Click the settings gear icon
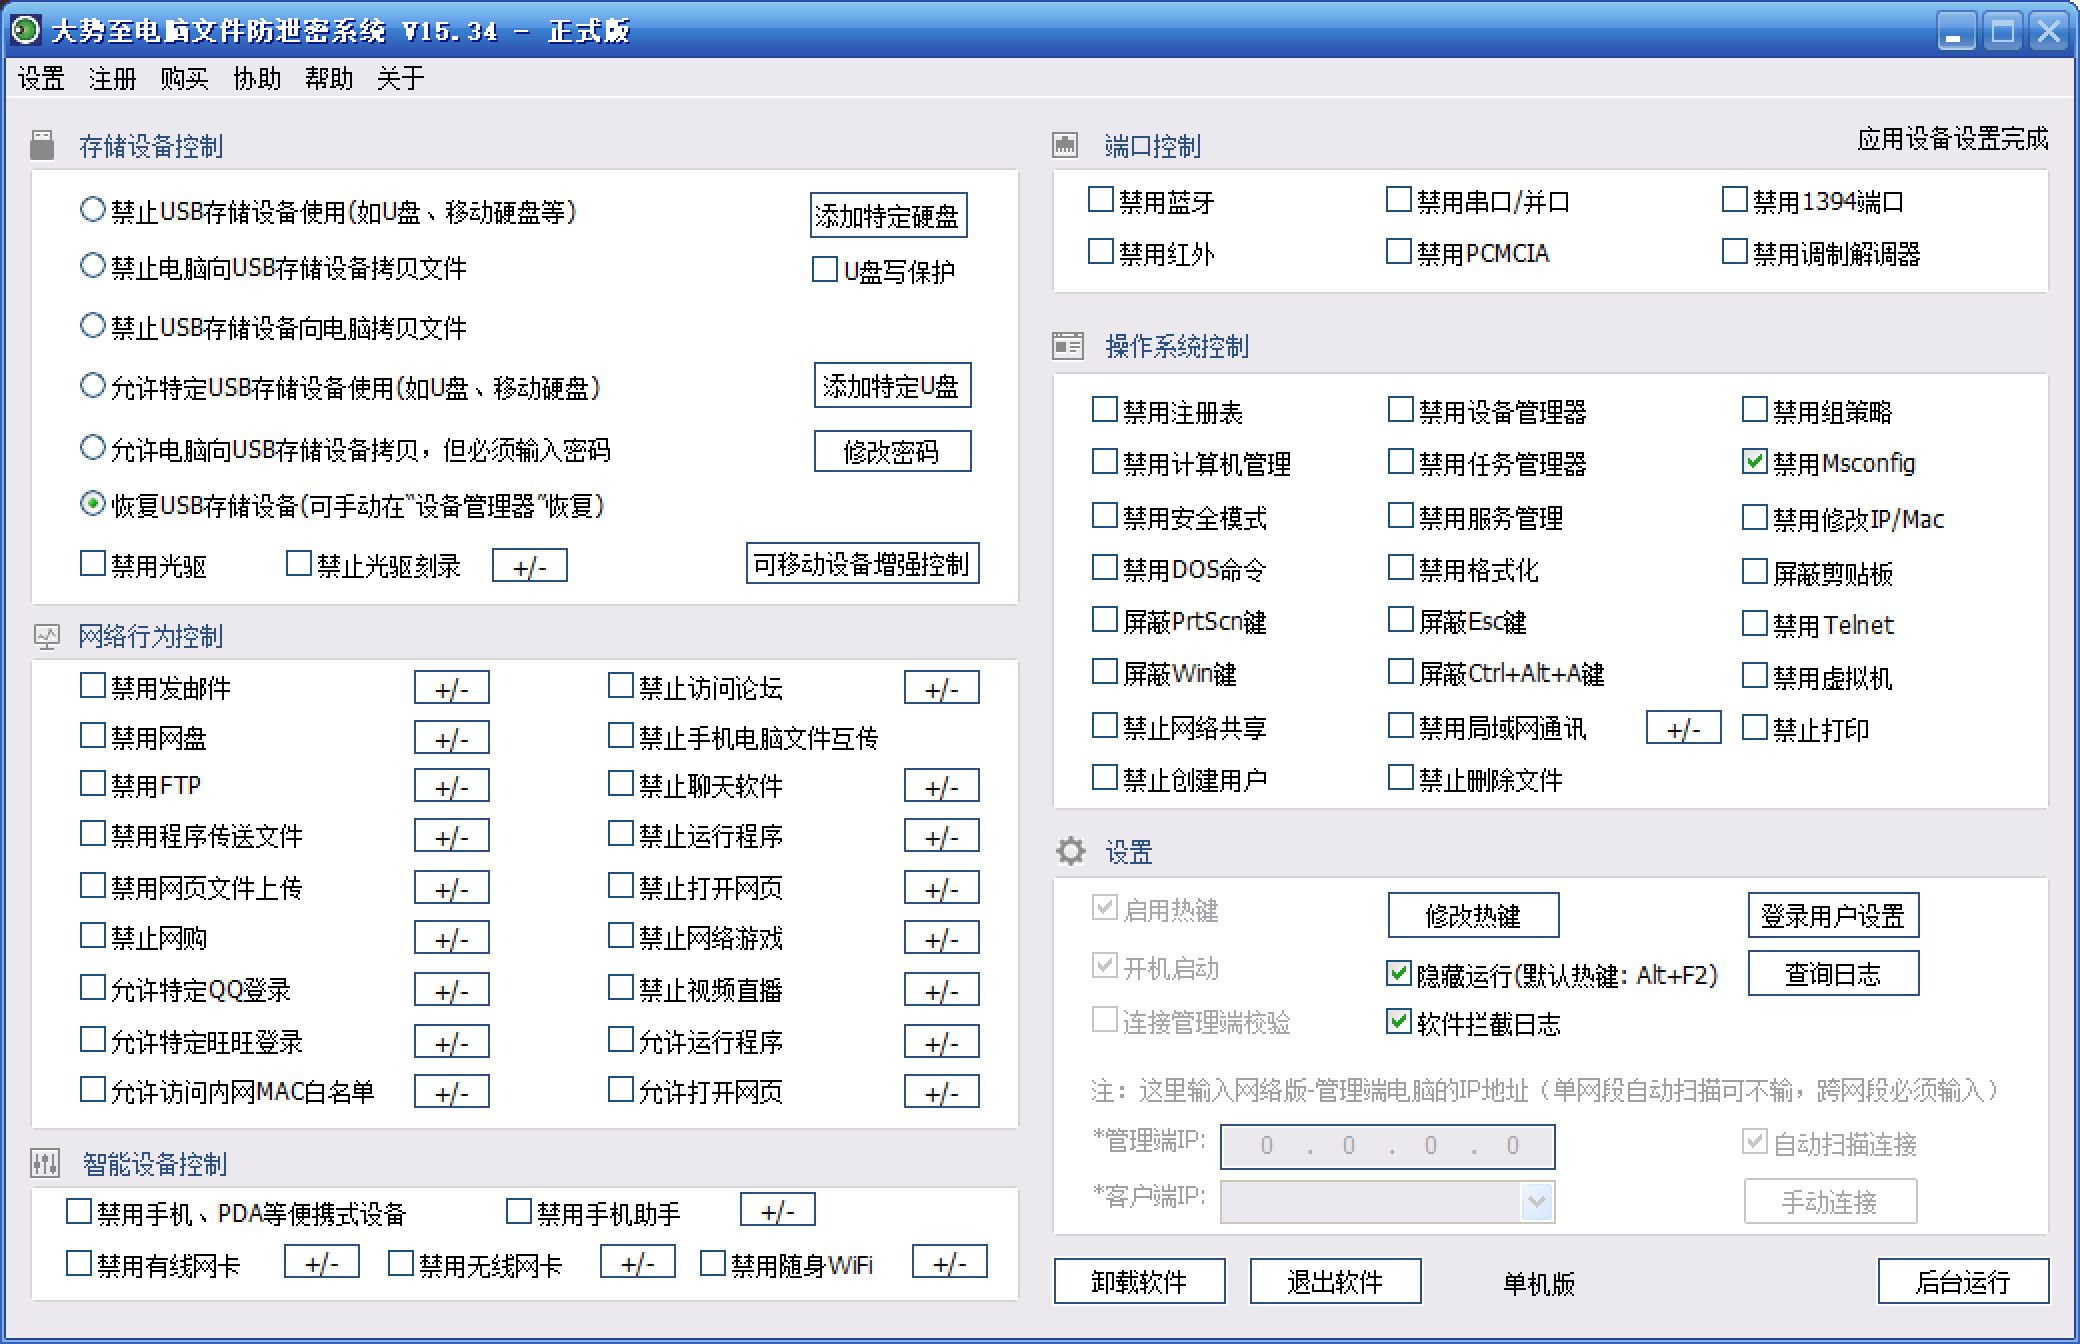This screenshot has width=2080, height=1344. coord(1070,852)
